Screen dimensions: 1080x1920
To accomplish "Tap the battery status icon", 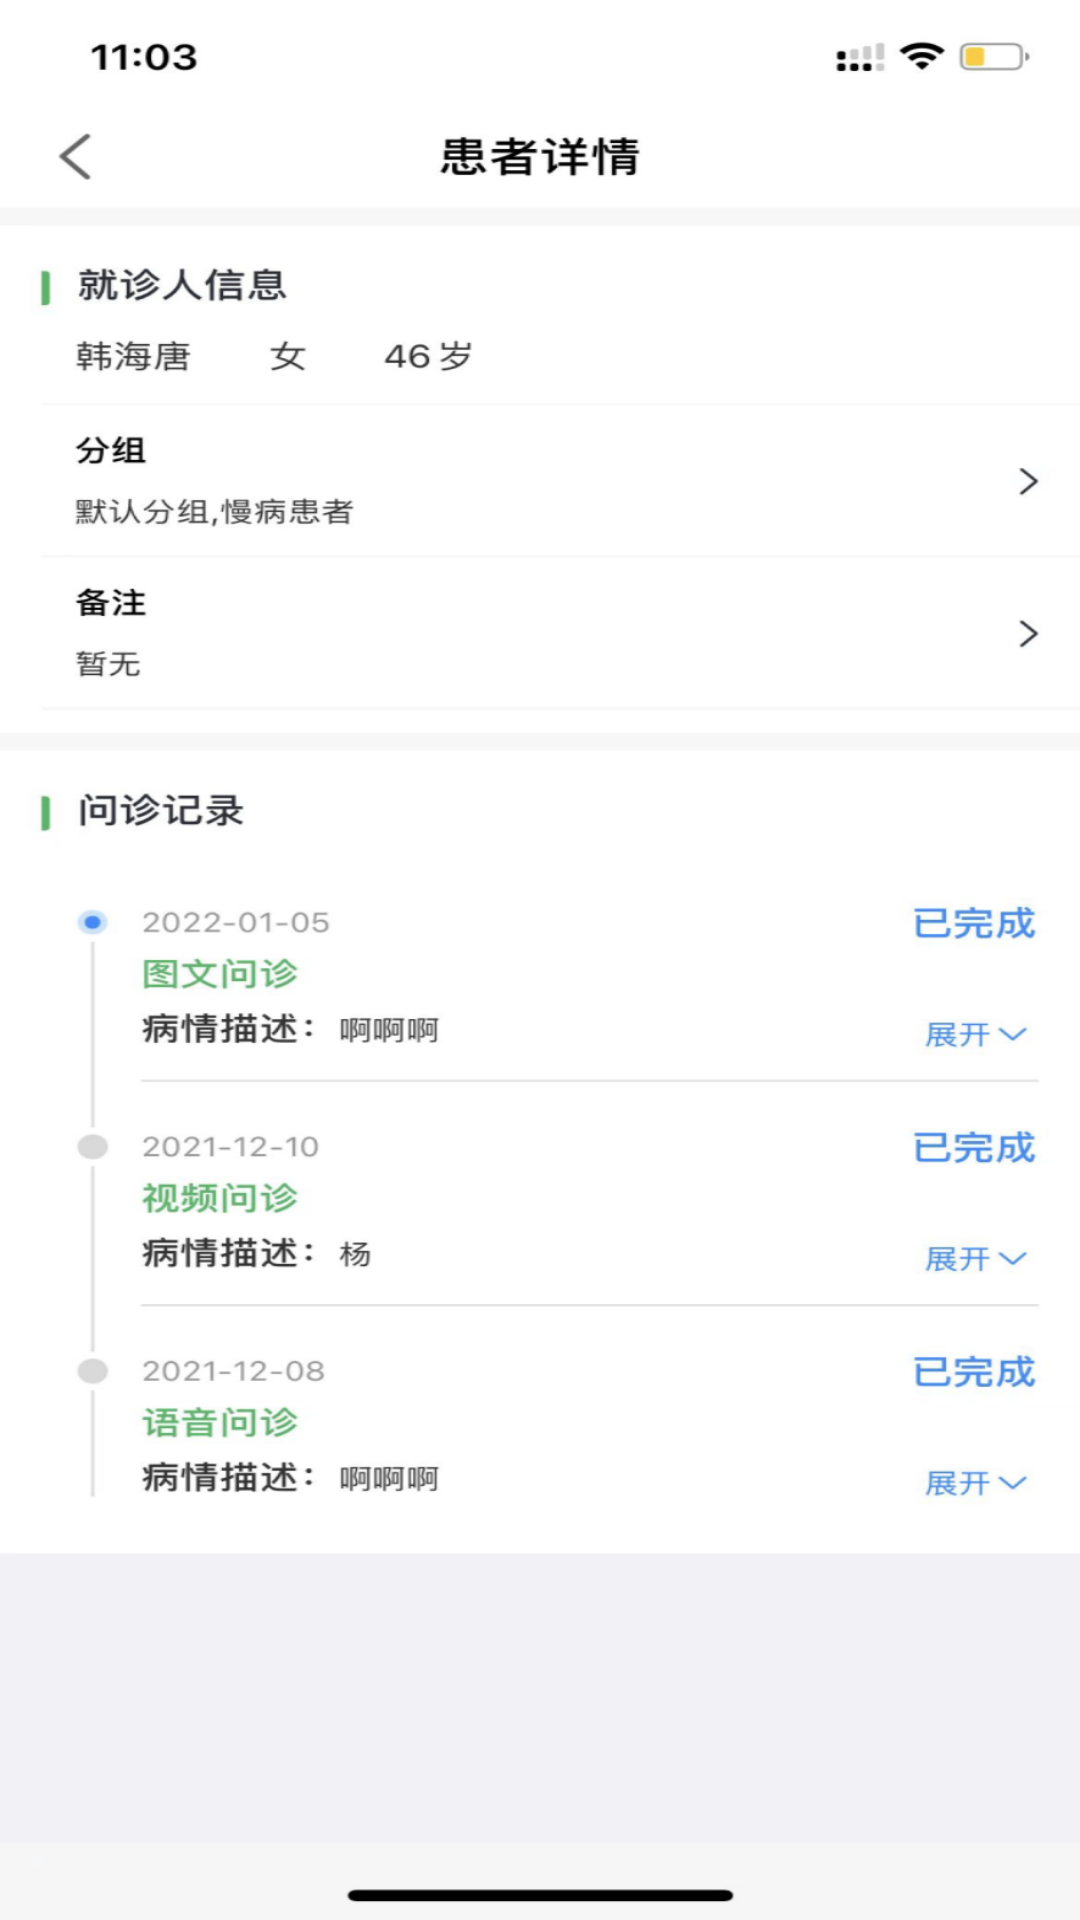I will (x=993, y=57).
